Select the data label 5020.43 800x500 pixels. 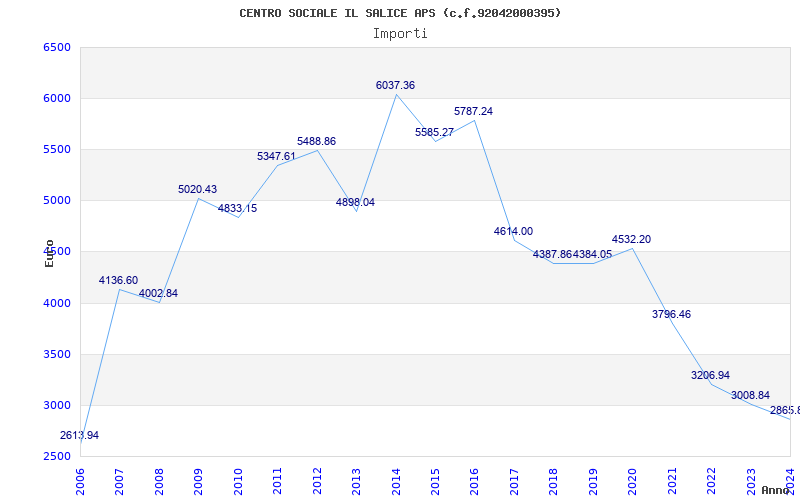pos(197,190)
